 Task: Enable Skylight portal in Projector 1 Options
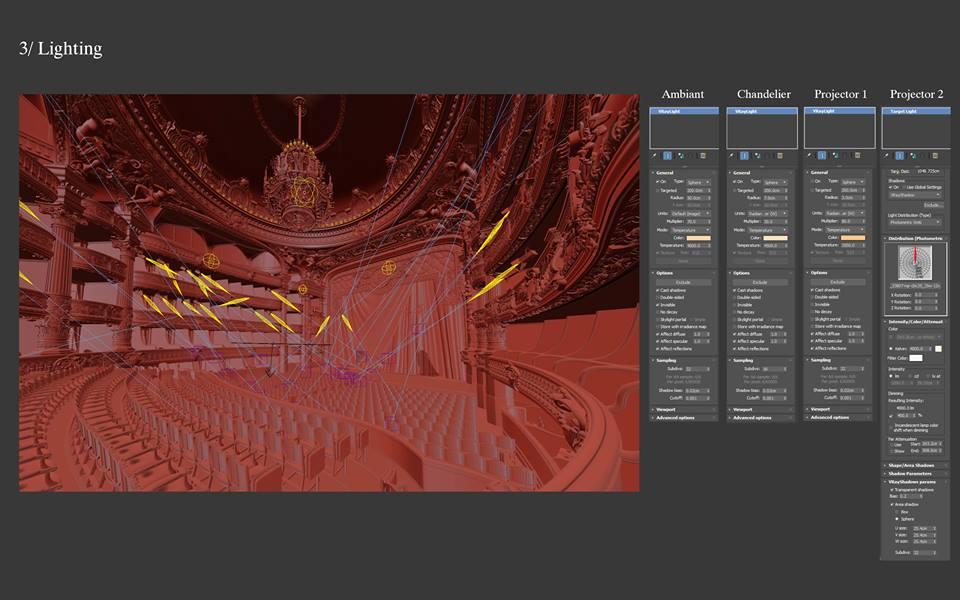click(x=813, y=318)
